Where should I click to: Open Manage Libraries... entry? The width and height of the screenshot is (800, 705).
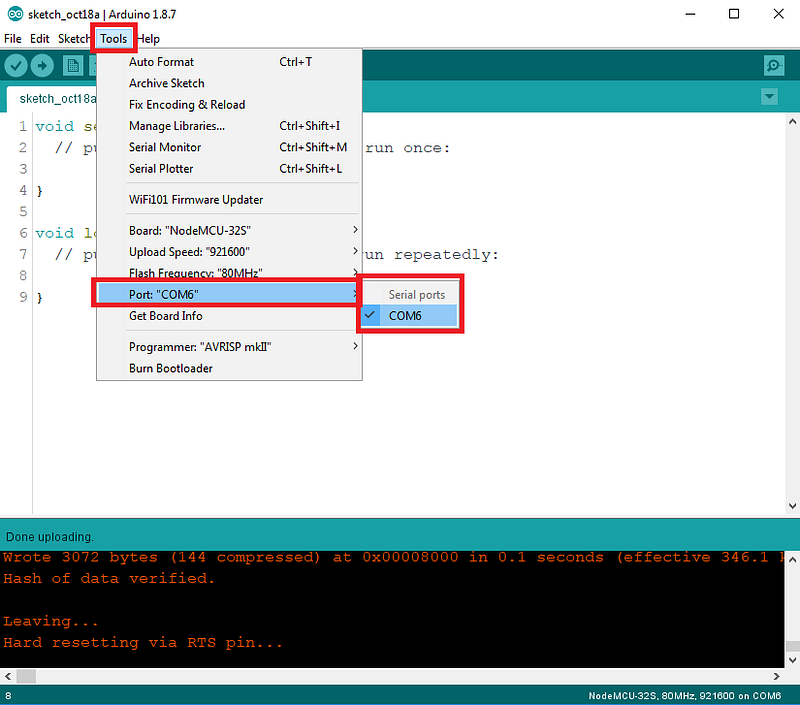click(229, 126)
